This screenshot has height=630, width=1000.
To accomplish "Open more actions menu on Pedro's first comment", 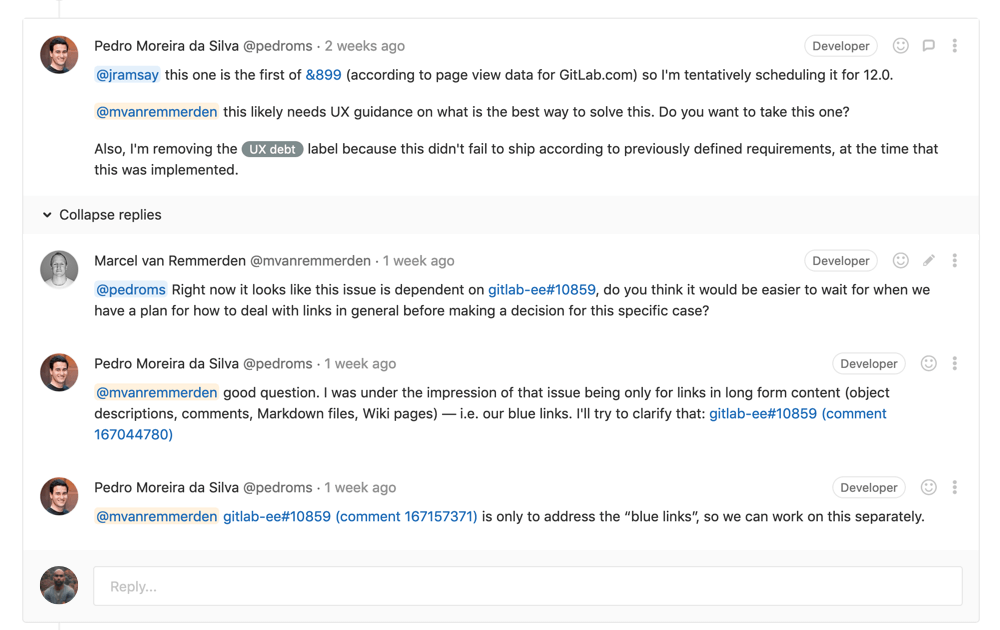I will (954, 45).
